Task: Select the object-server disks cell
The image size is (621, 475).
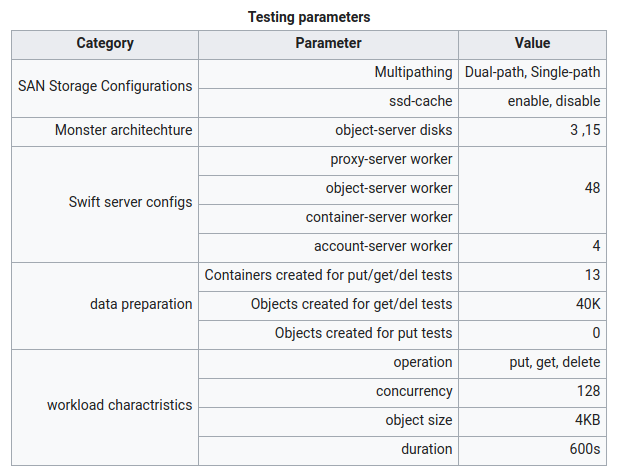Action: click(393, 130)
